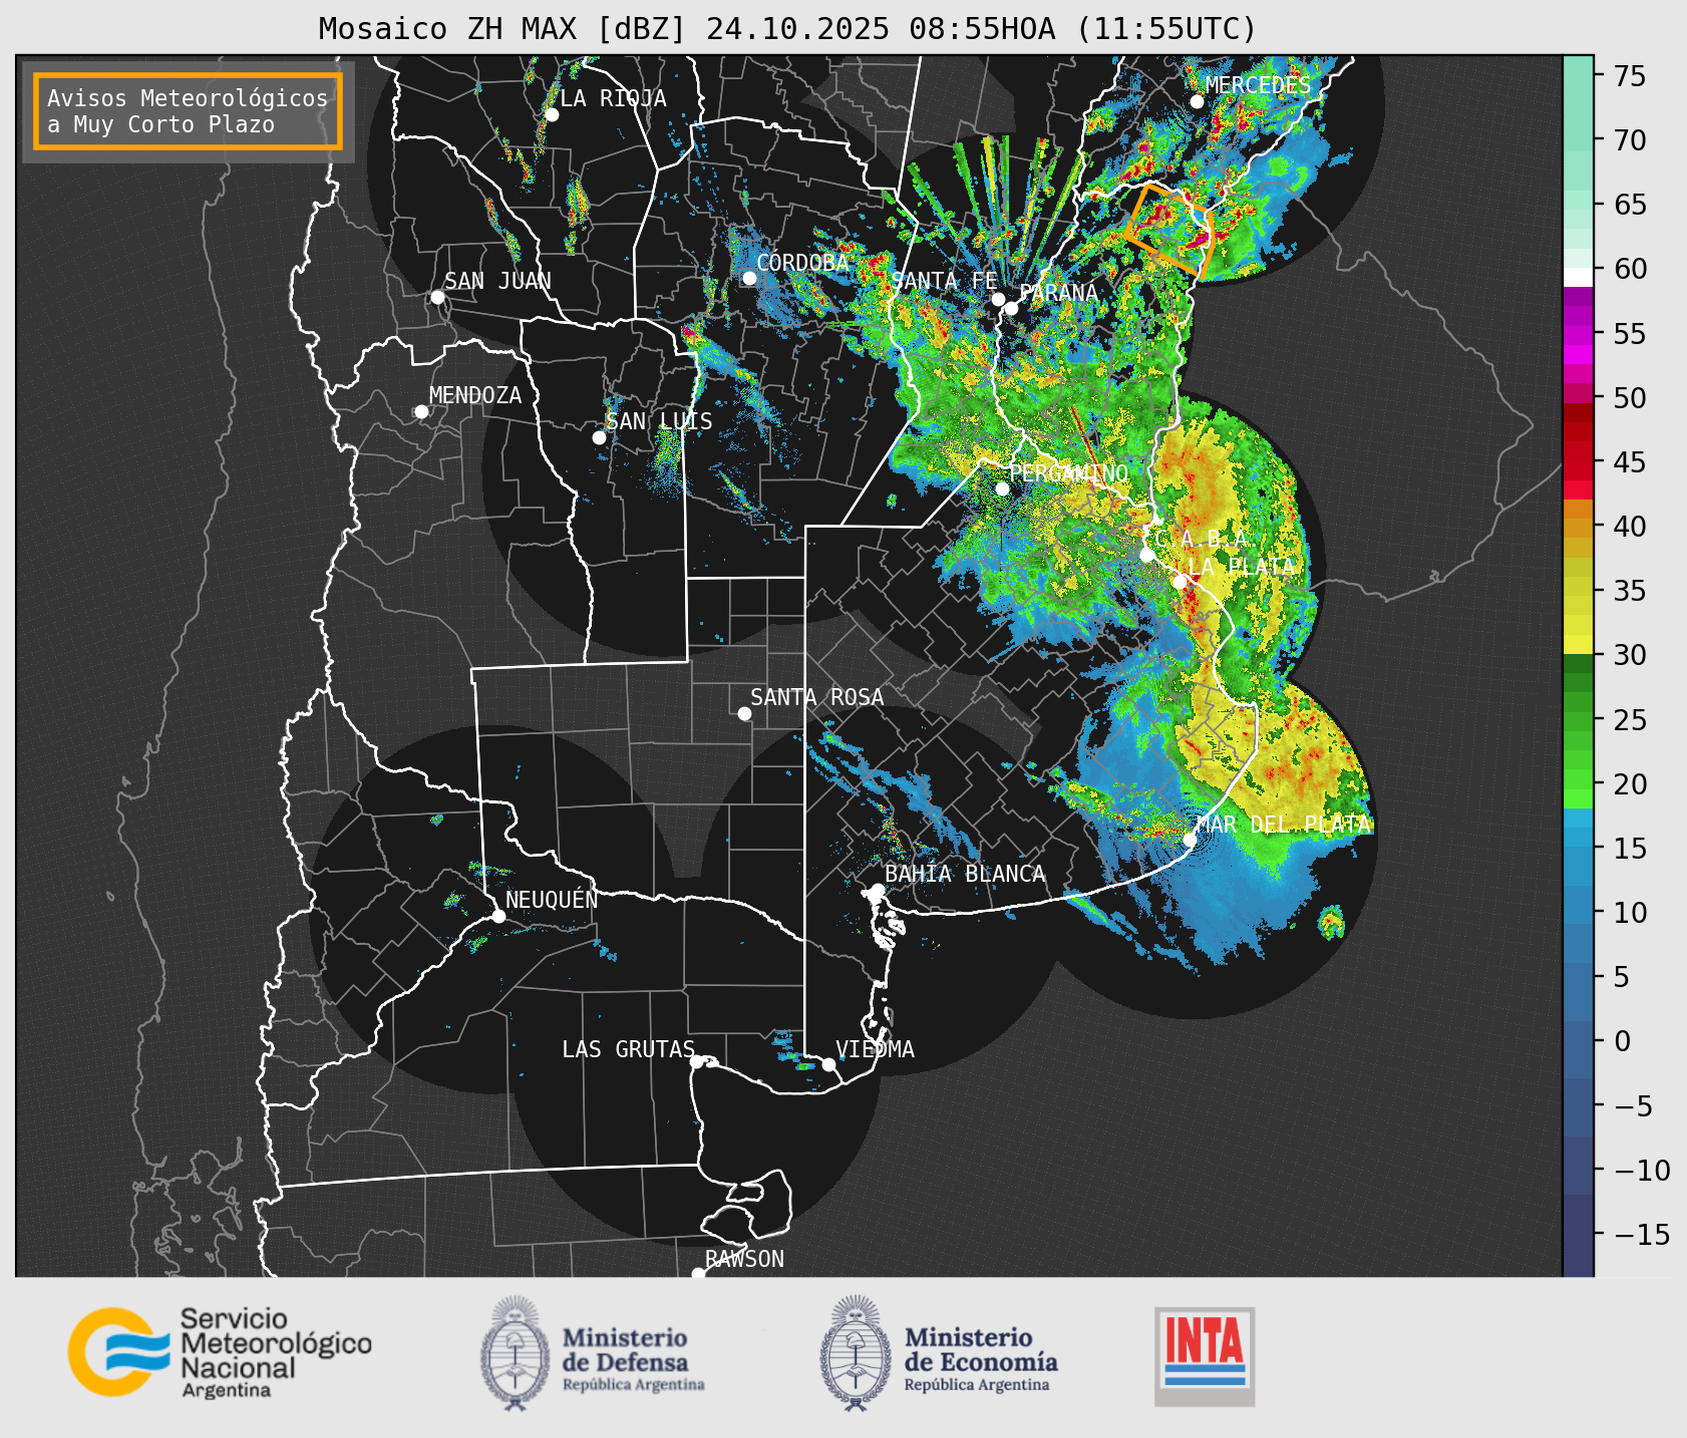Viewport: 1687px width, 1438px height.
Task: Click the SANTA FE city label
Action: point(944,281)
